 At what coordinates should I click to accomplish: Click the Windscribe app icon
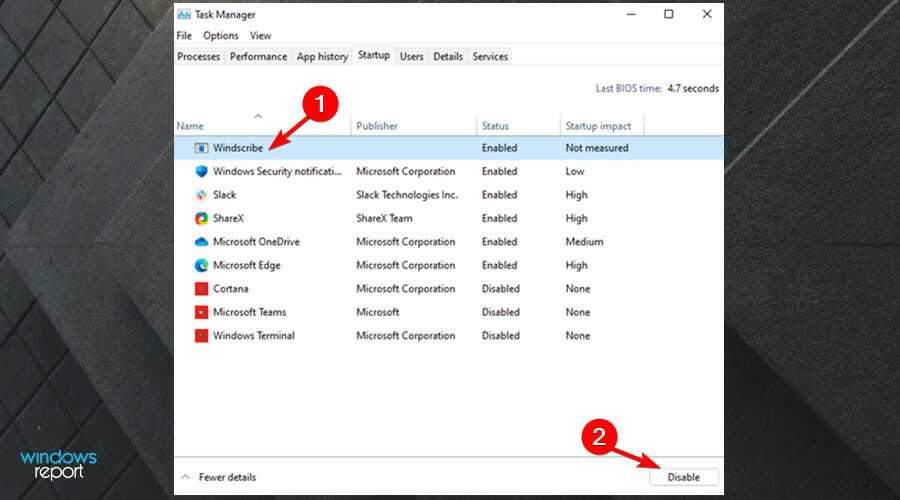pos(201,148)
